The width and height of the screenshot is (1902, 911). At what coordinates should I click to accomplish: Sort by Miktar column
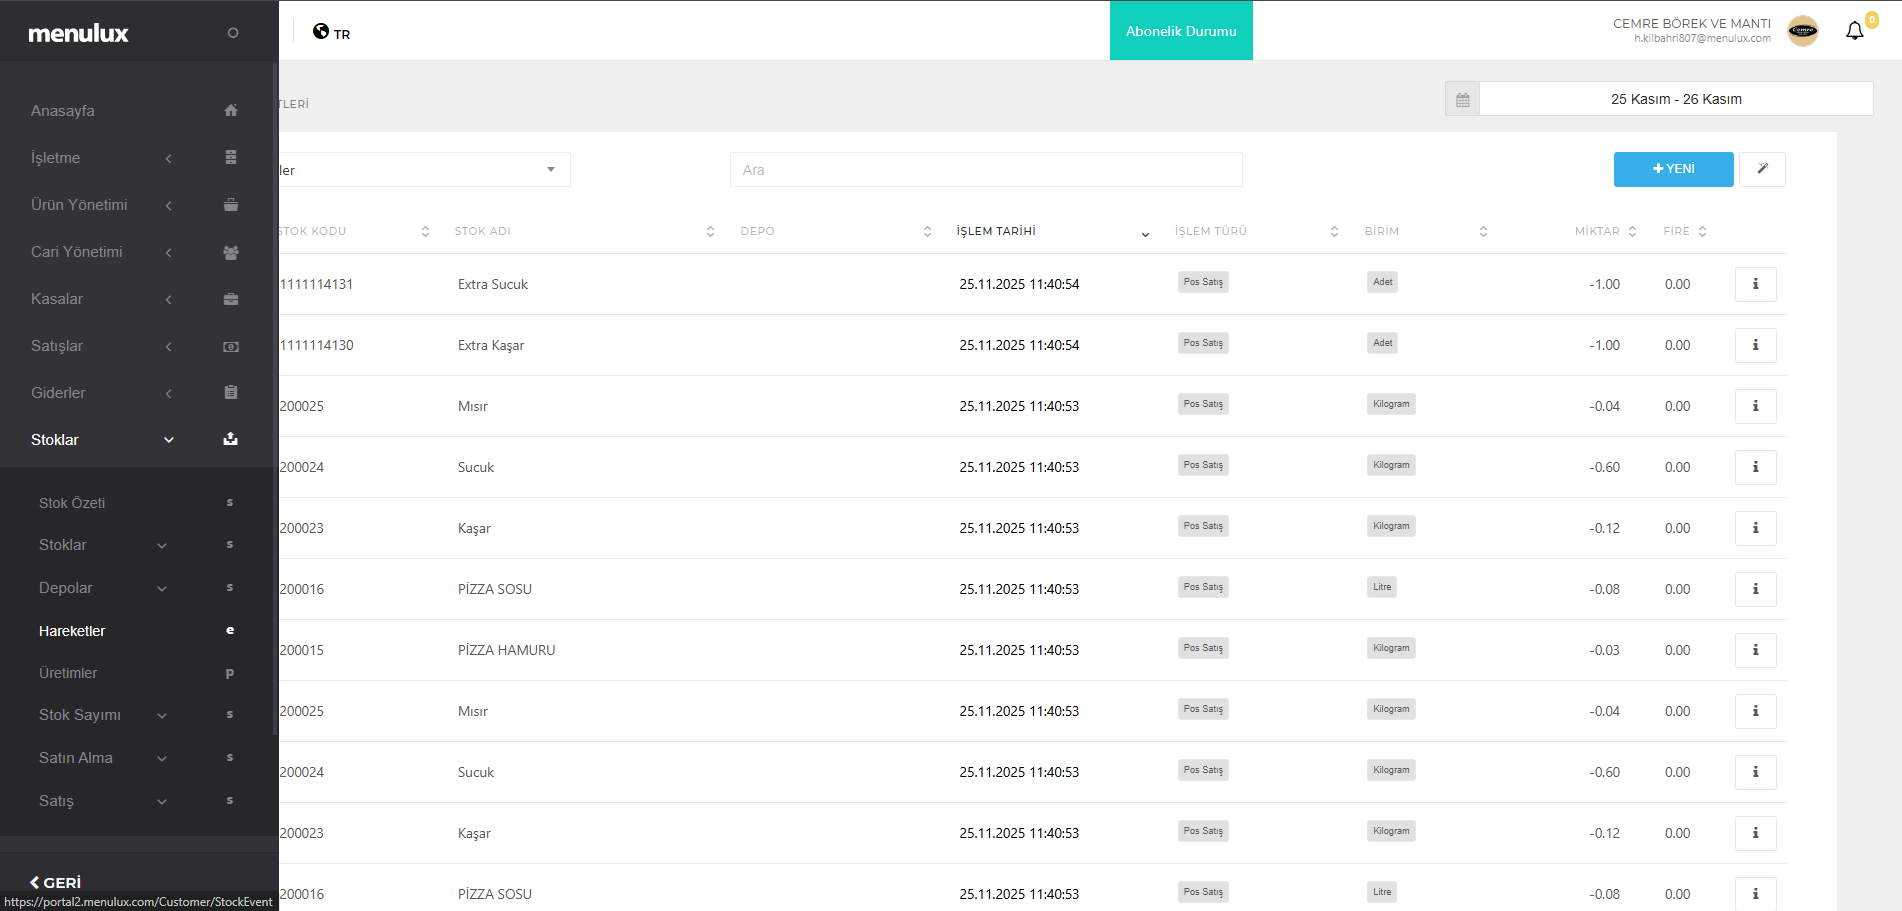(1632, 231)
